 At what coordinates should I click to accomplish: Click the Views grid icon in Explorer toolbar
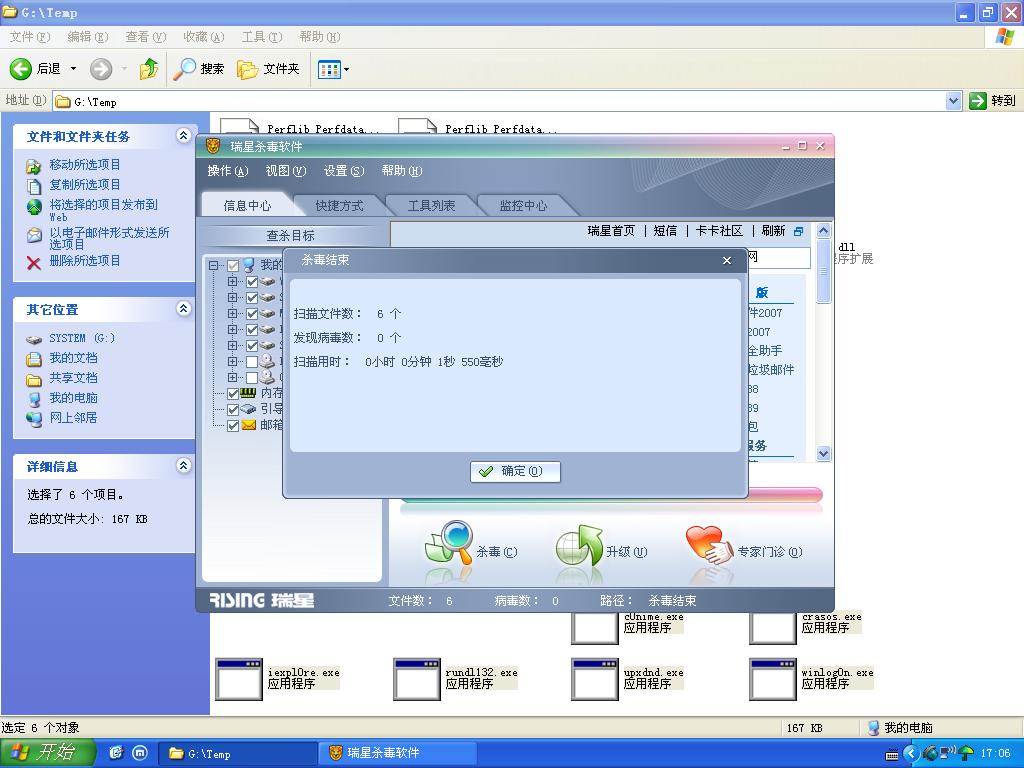click(329, 69)
